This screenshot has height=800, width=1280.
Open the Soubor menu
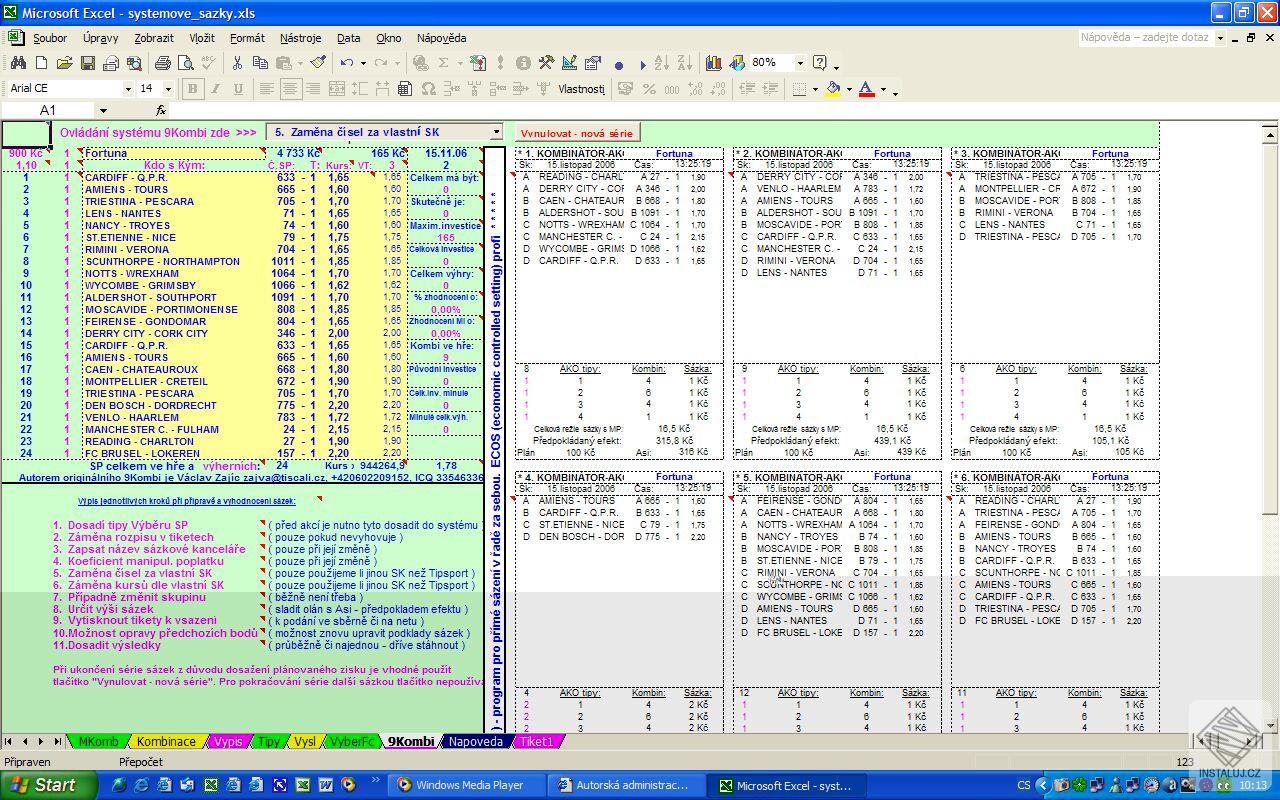pos(50,38)
